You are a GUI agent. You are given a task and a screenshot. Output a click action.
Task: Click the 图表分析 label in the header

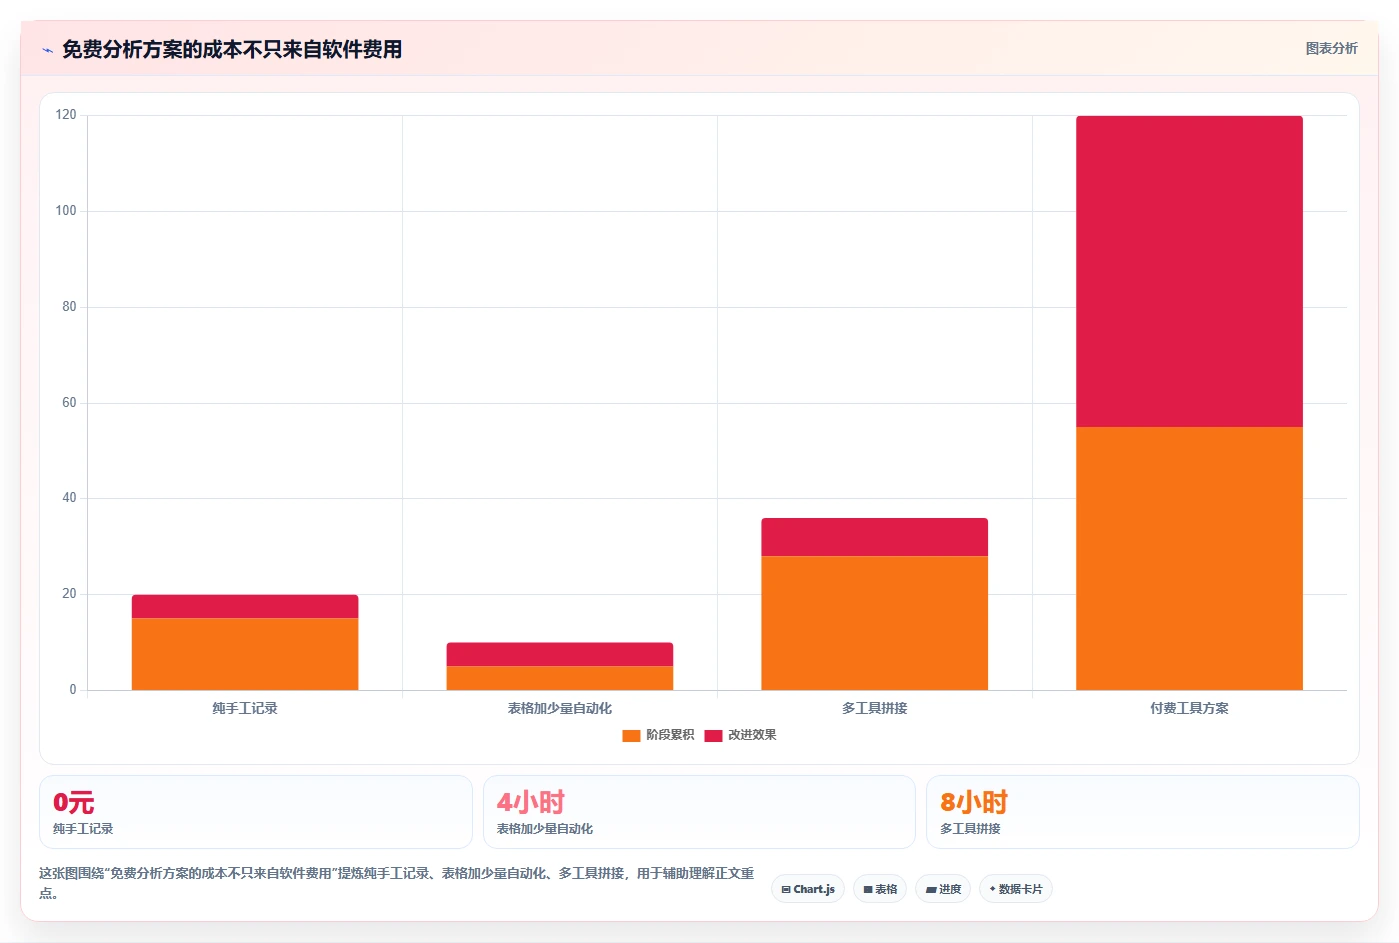[1331, 49]
